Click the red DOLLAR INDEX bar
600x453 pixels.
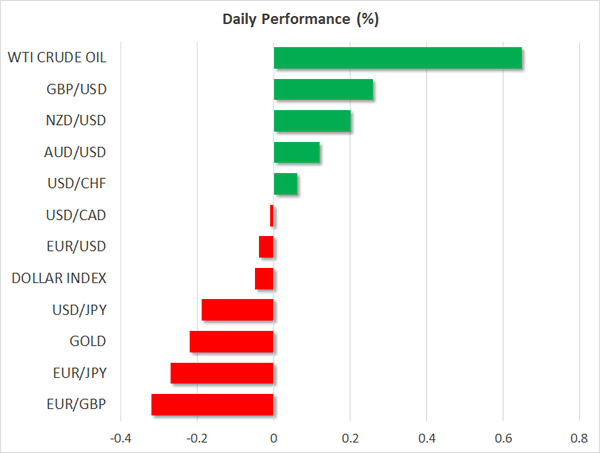264,278
